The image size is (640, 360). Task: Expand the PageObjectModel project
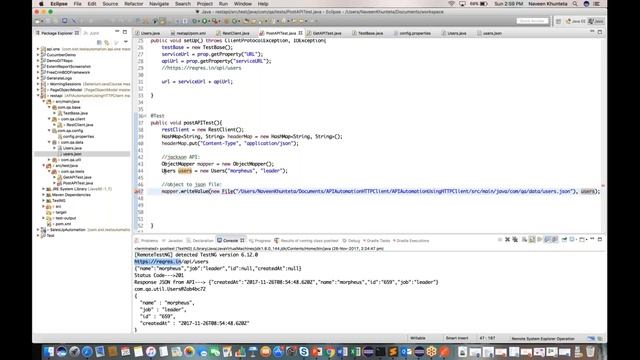(x=38, y=90)
